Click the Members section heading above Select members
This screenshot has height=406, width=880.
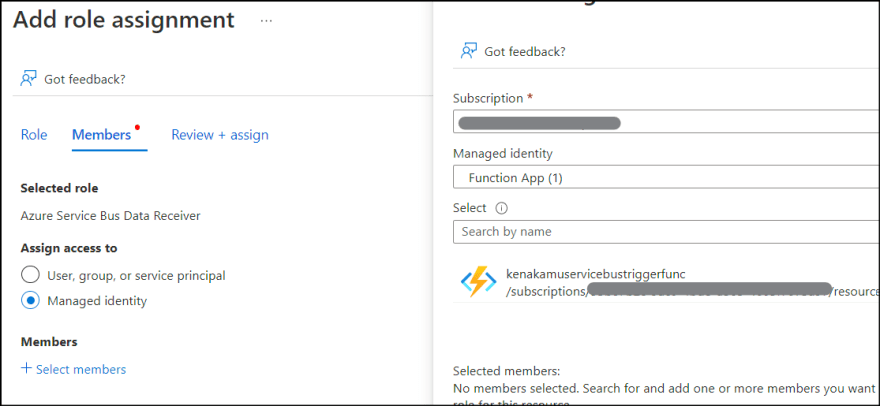coord(49,341)
